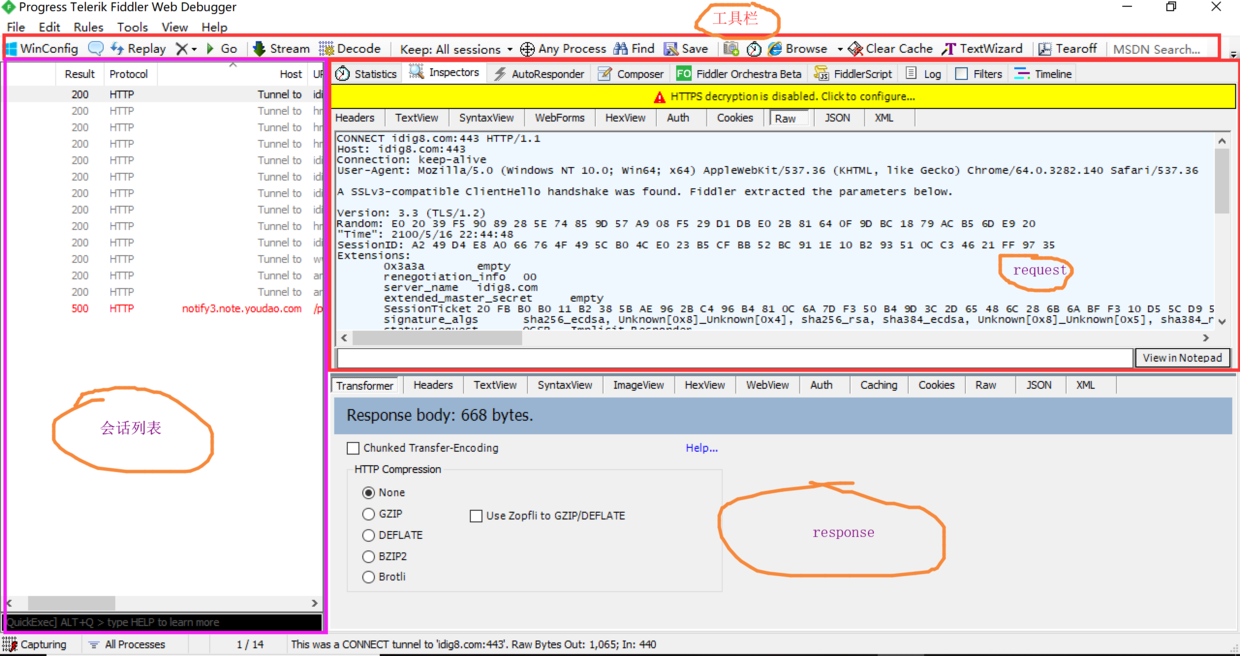Click View in Notepad button
Viewport: 1240px width, 656px height.
click(1182, 358)
